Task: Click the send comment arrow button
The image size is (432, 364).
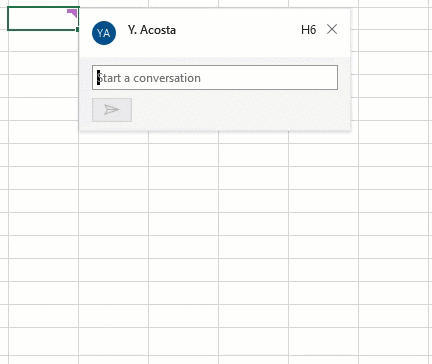Action: point(112,110)
